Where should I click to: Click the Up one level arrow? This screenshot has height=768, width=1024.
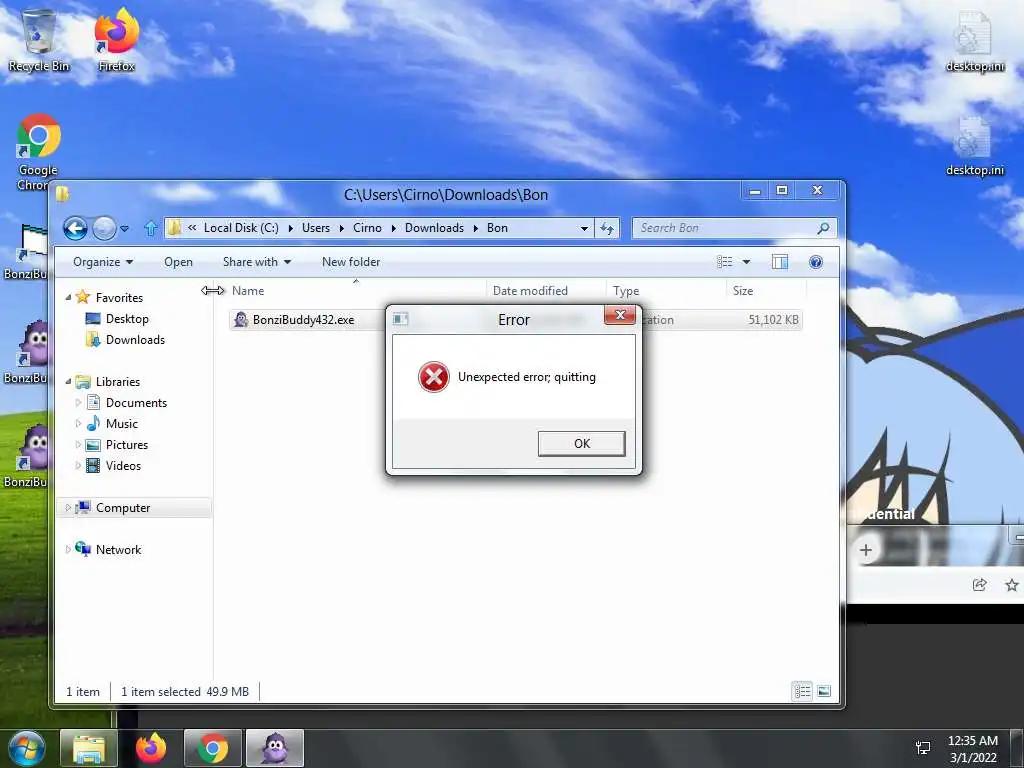point(150,228)
